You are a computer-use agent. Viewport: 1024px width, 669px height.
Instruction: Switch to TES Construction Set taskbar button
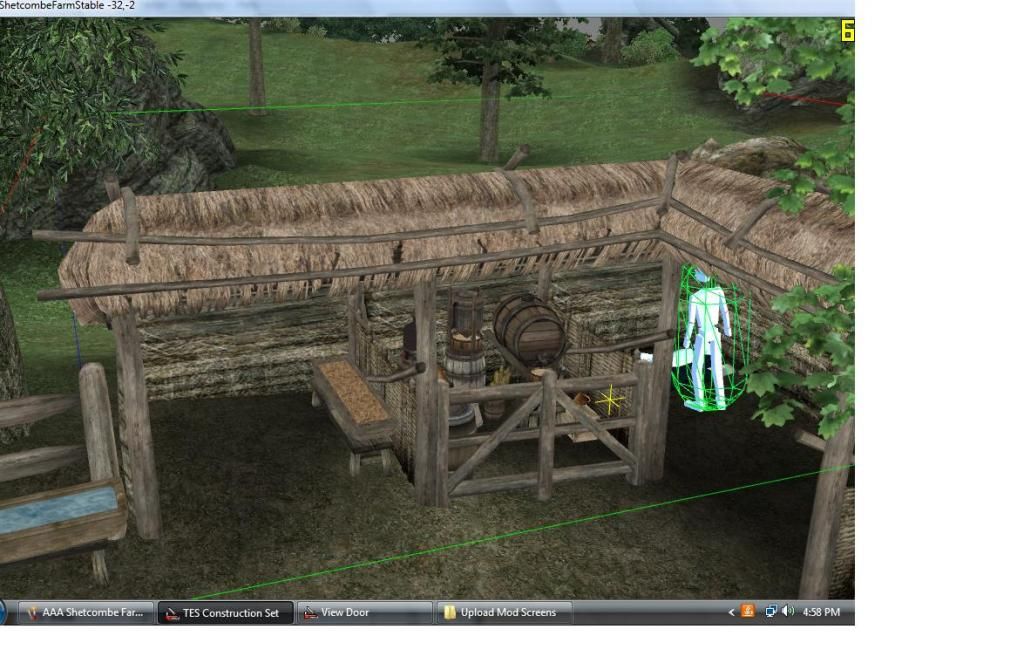pyautogui.click(x=225, y=613)
